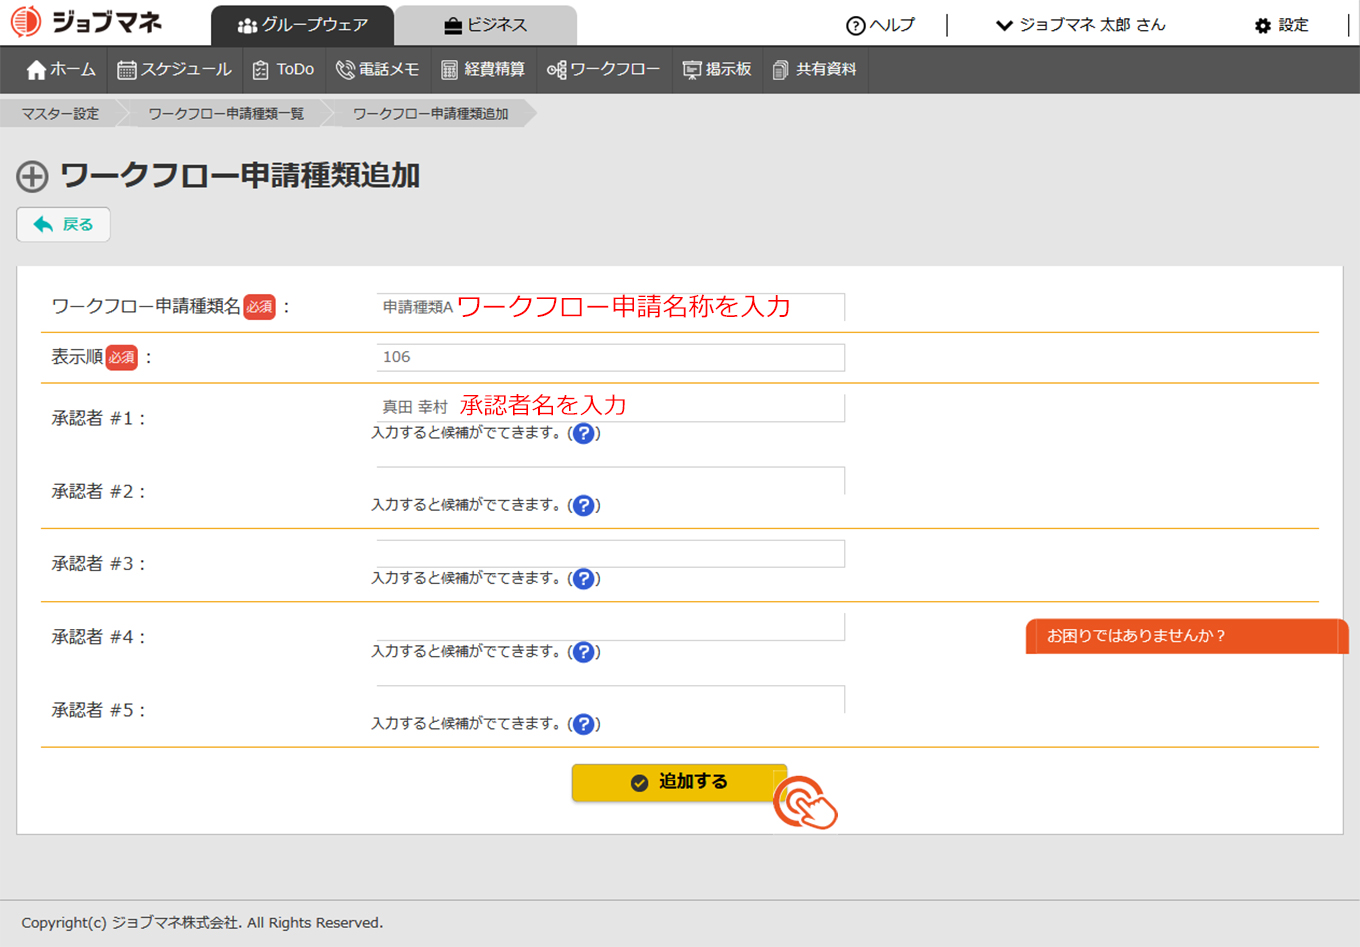Open 設定 via the gear icon

tap(1262, 26)
